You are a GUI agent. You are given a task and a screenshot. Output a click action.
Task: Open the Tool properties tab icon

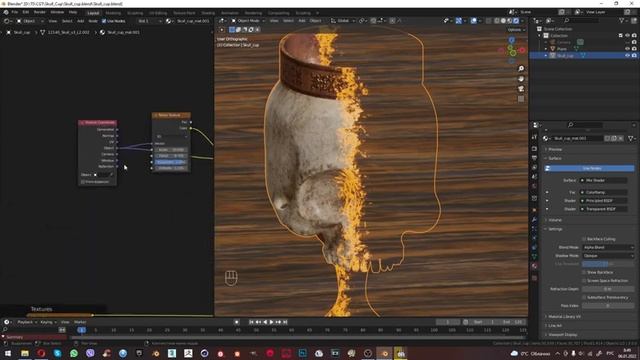(534, 137)
